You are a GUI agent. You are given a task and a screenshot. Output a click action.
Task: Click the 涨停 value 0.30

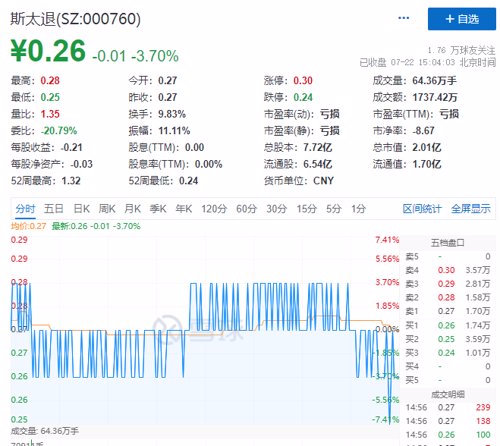(x=303, y=81)
